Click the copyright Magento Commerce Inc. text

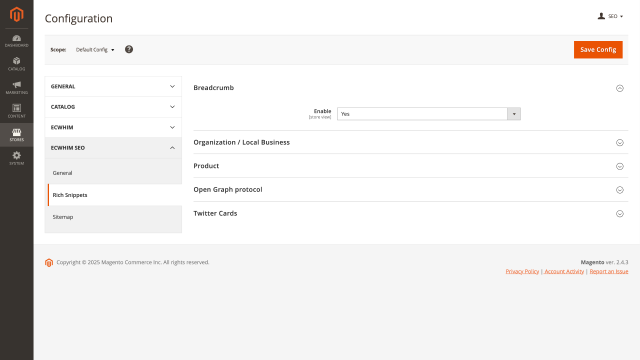tap(133, 262)
